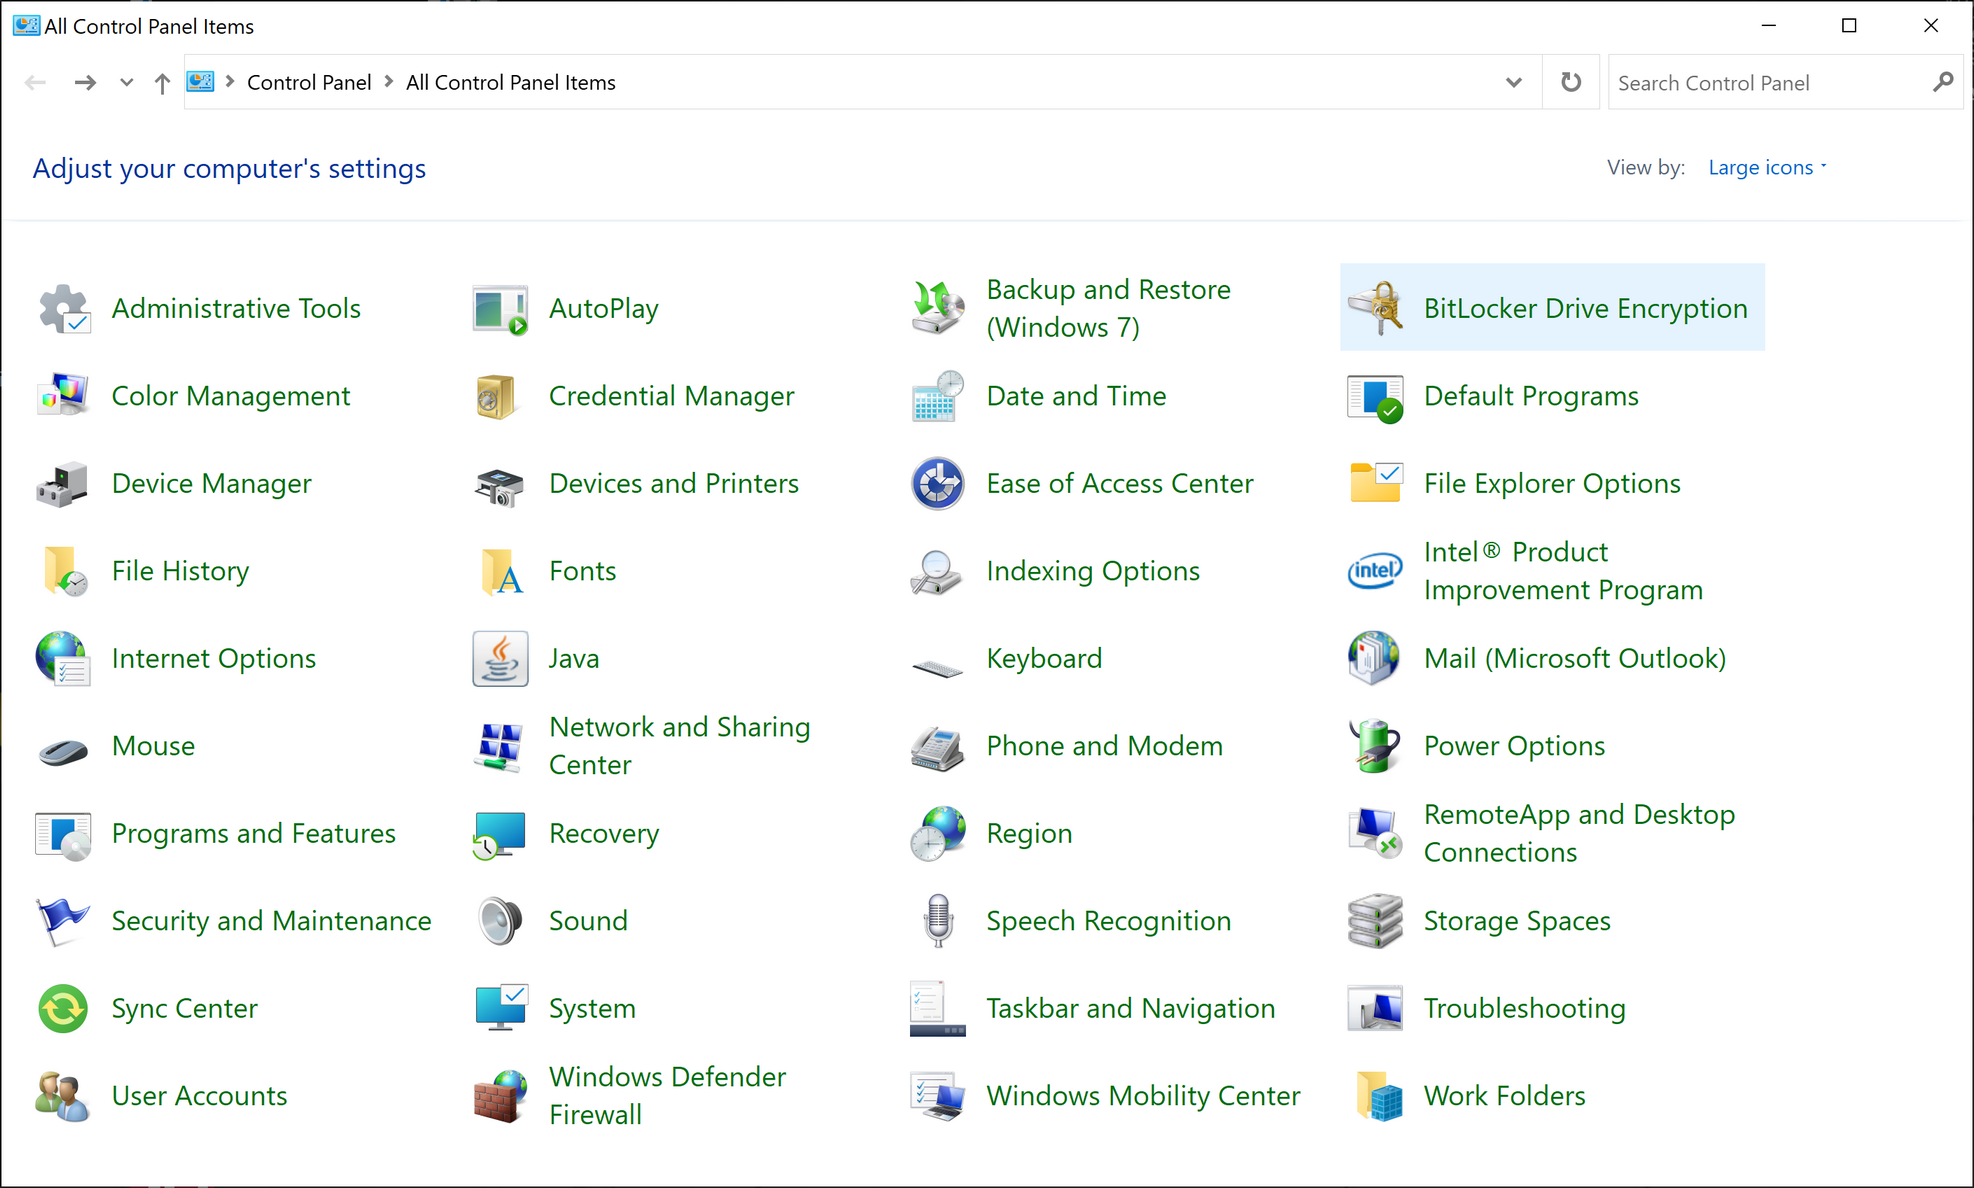Open the Speech Recognition microphone icon
The image size is (1974, 1188).
pos(937,921)
